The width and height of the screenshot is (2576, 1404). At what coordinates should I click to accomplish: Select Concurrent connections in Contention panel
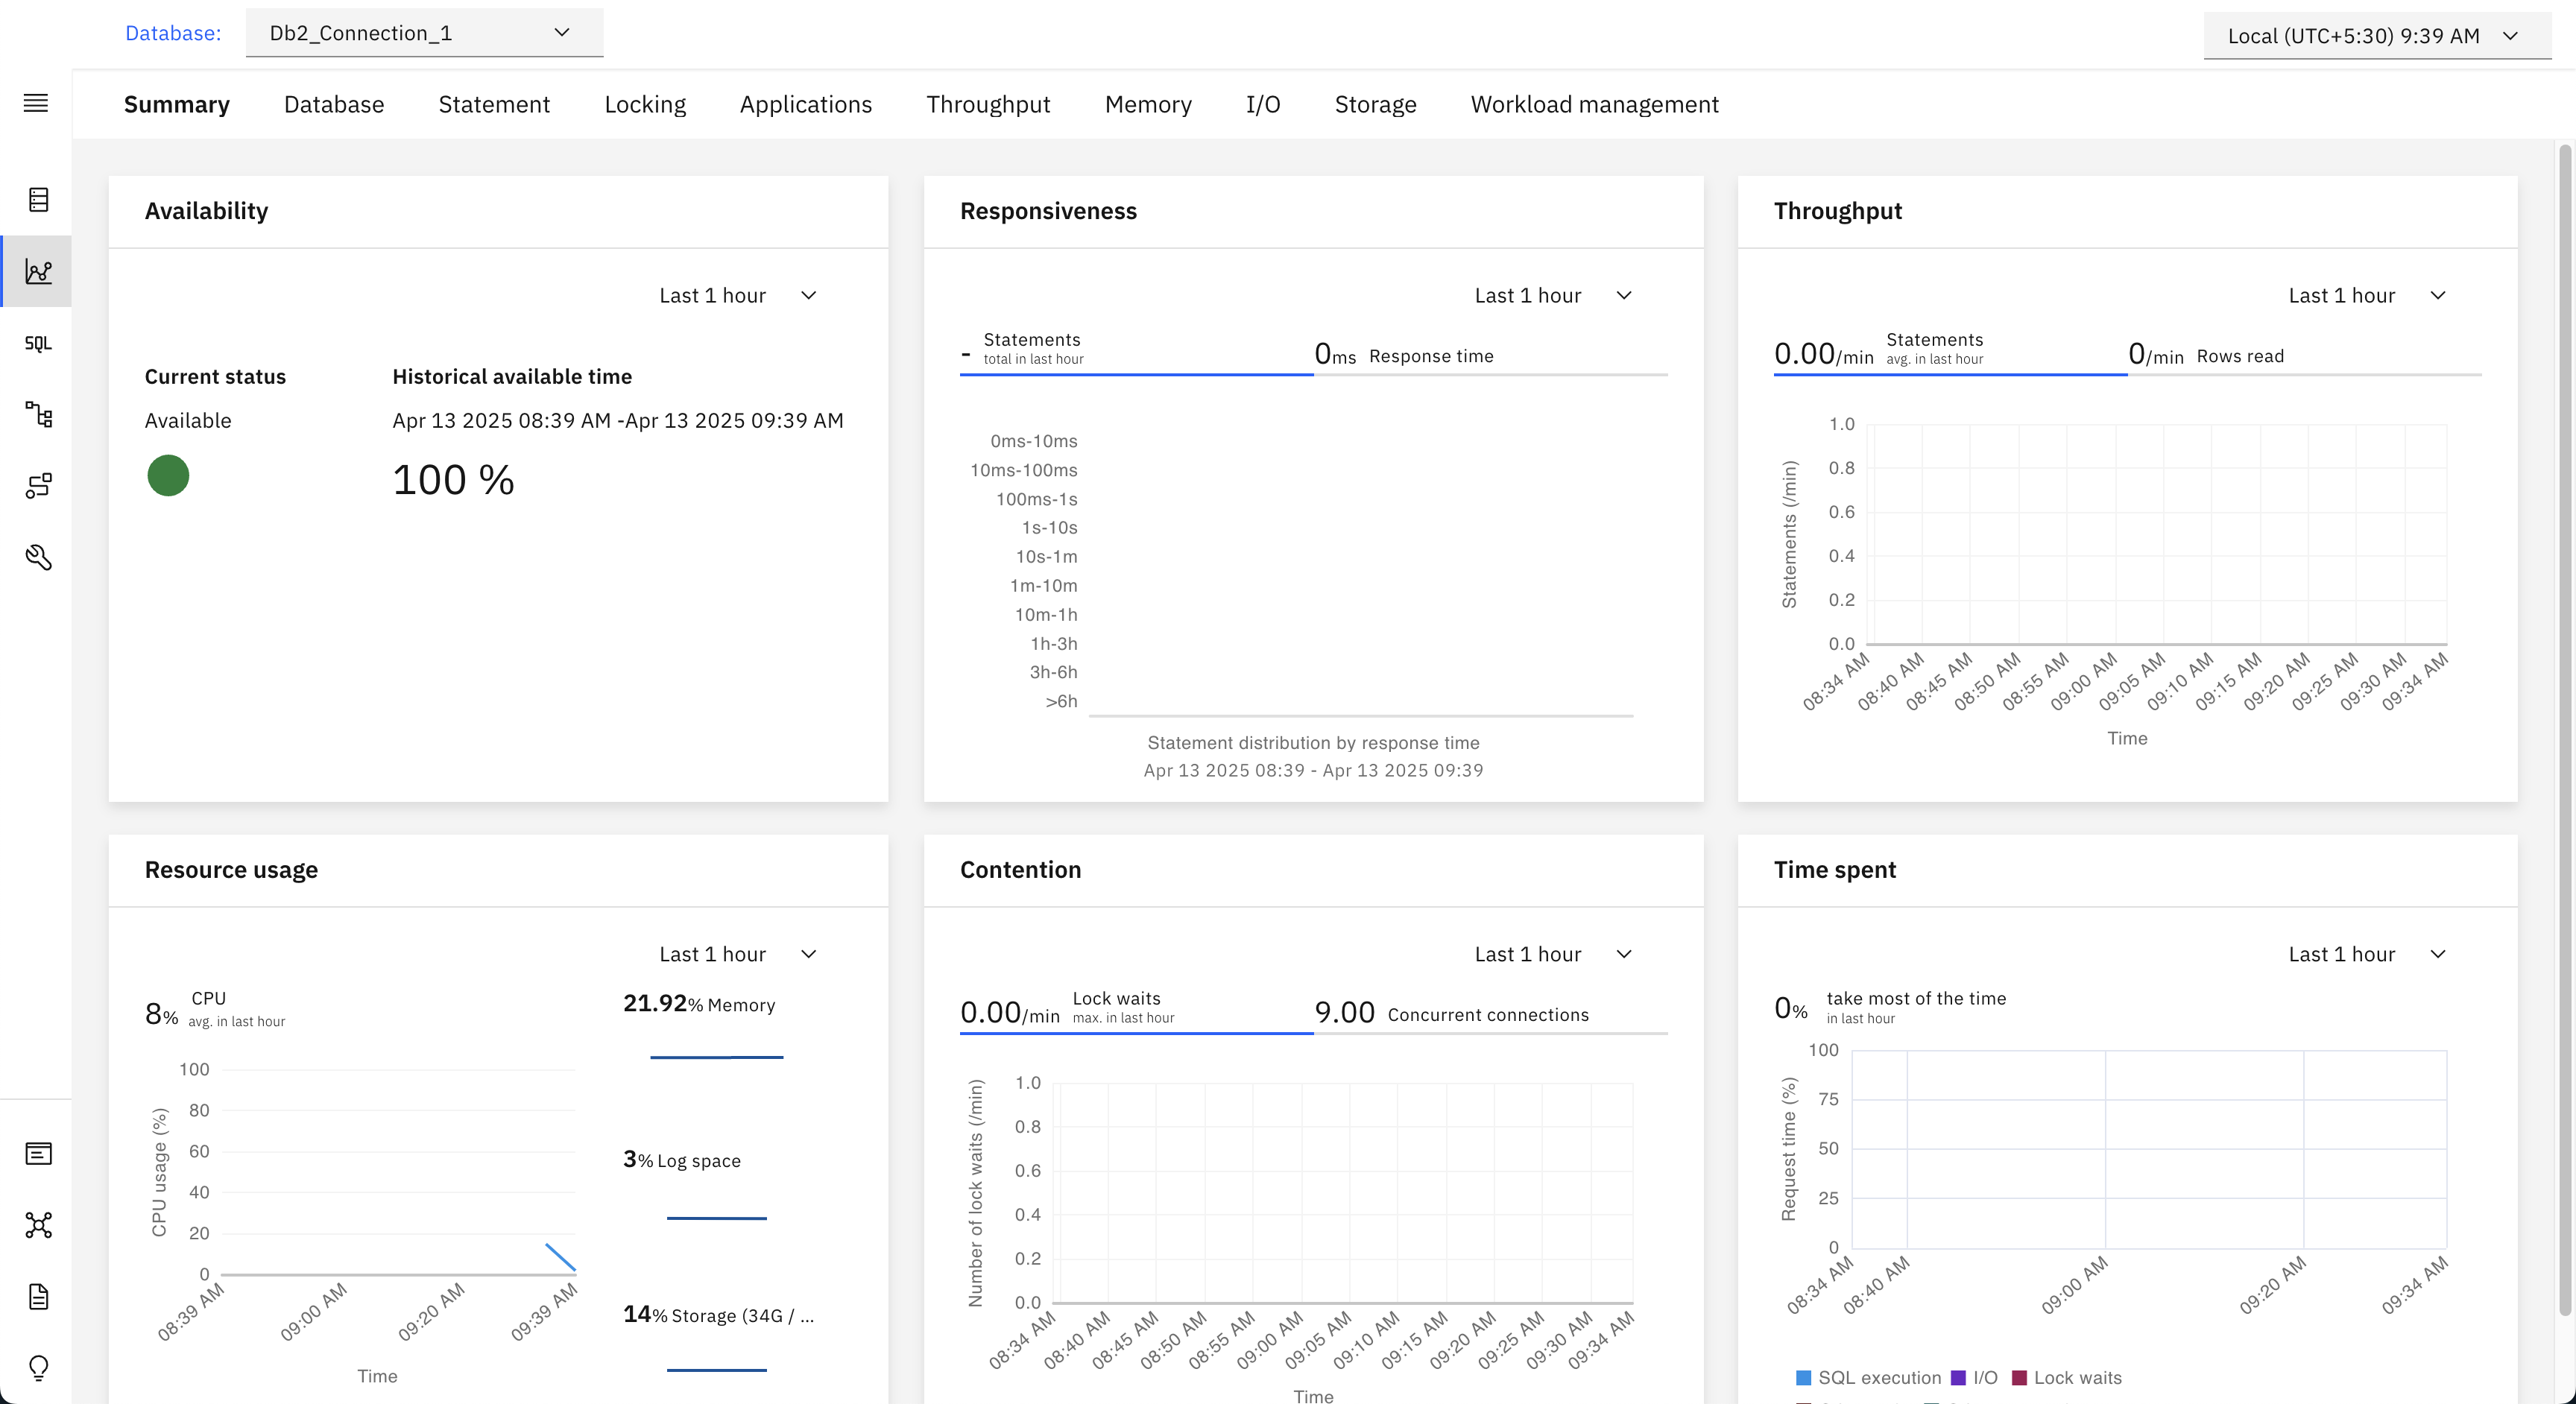(1450, 1013)
